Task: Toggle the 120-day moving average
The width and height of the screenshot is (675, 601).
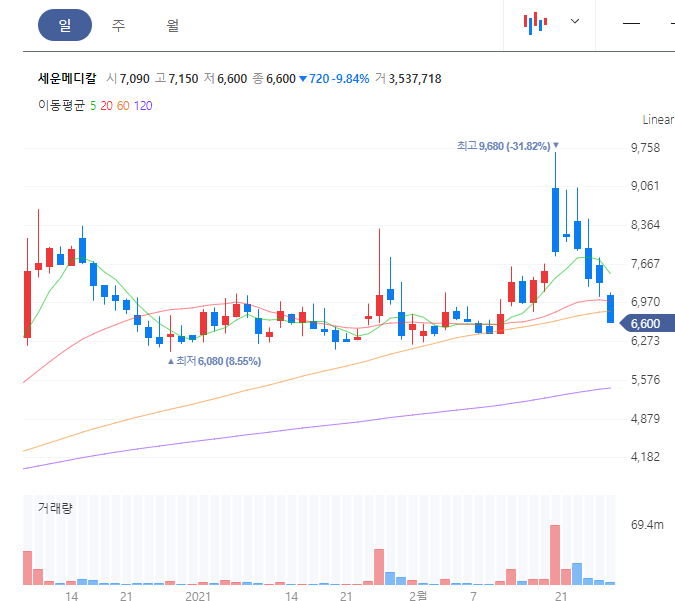Action: (x=143, y=106)
